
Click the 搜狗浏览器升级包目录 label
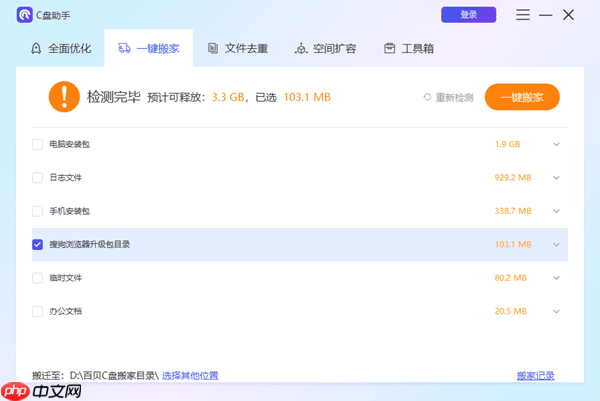(90, 245)
